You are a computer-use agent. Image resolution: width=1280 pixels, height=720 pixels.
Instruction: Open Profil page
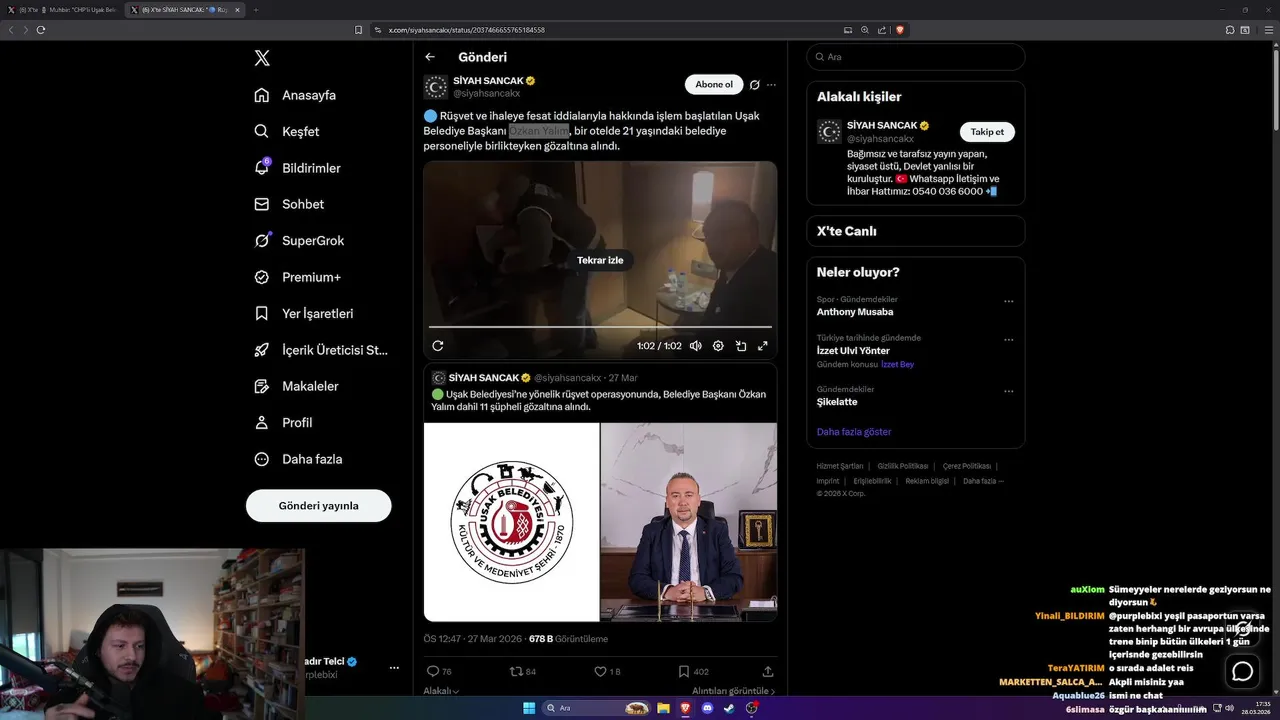pyautogui.click(x=284, y=422)
